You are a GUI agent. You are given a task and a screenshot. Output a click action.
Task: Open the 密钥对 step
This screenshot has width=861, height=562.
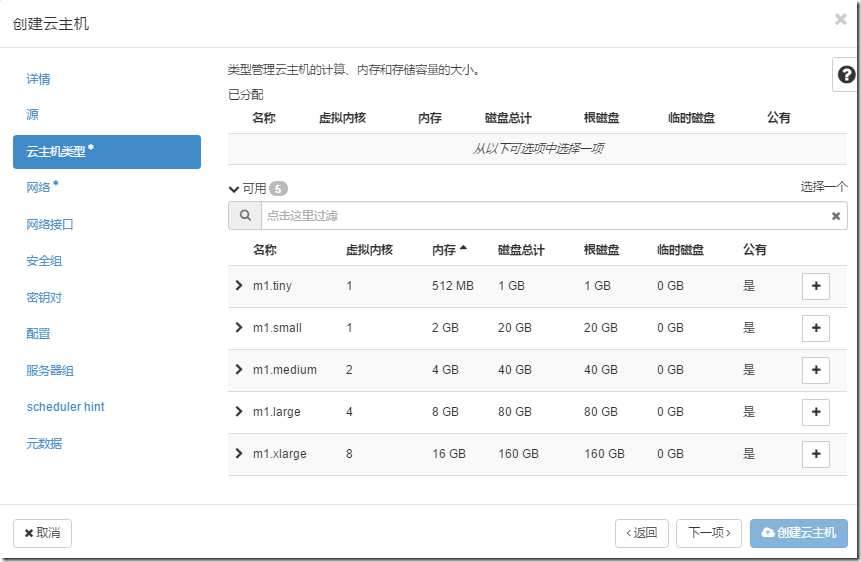click(x=44, y=297)
